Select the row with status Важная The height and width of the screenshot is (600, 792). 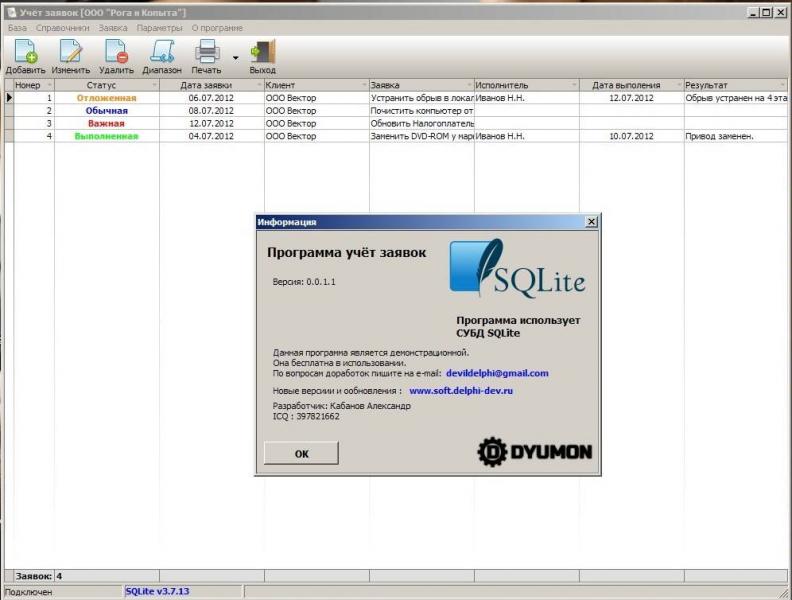[398, 123]
